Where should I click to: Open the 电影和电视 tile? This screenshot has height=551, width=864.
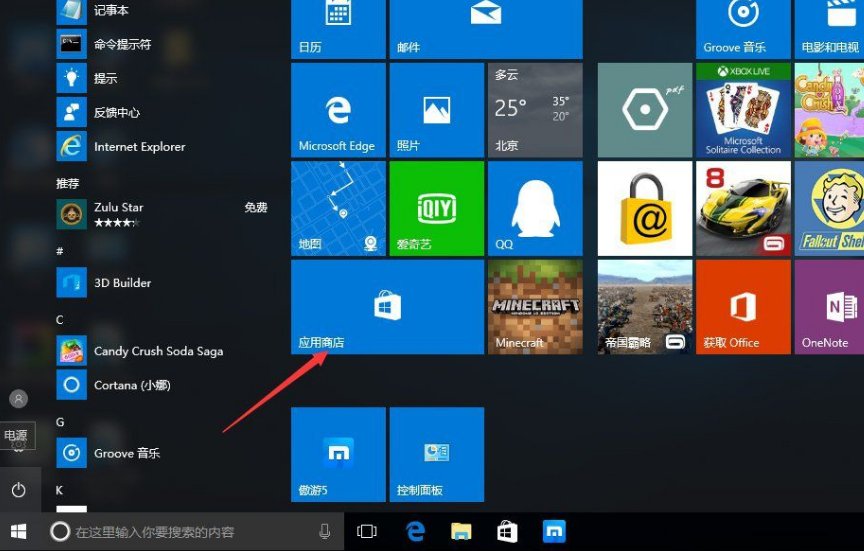pyautogui.click(x=829, y=29)
